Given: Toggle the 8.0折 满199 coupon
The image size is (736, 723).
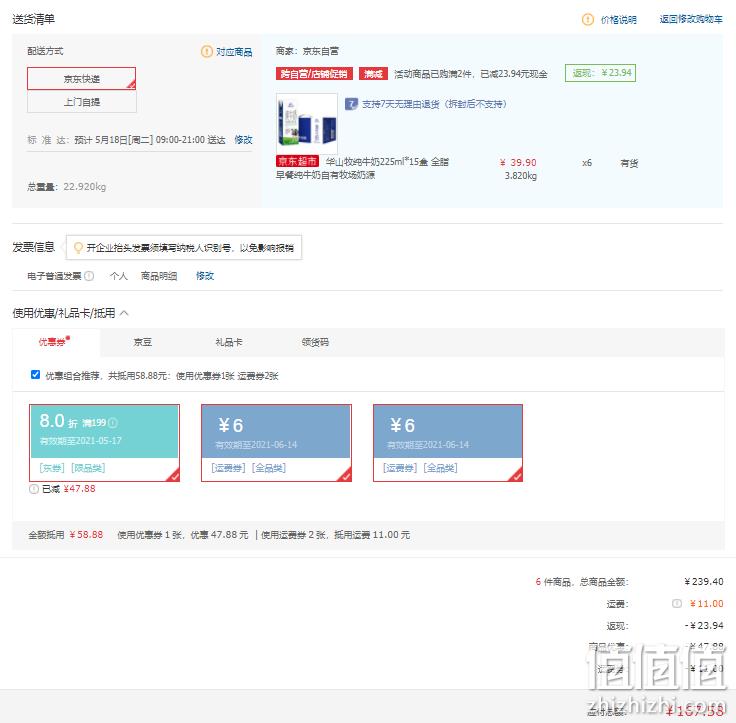Looking at the screenshot, I should coord(104,443).
